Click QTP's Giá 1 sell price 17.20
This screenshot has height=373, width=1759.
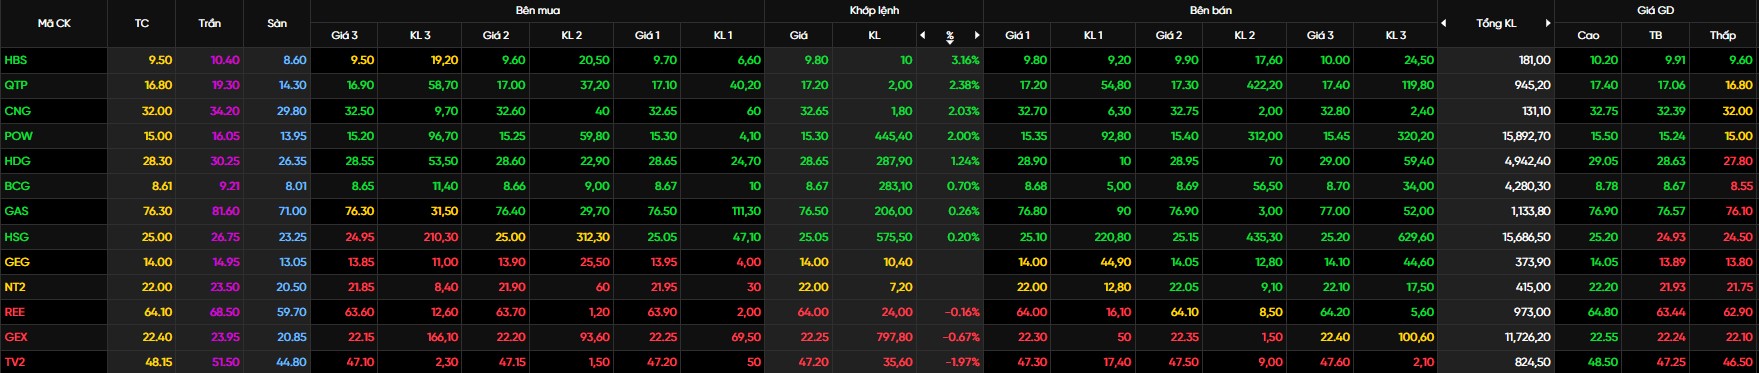click(1033, 85)
